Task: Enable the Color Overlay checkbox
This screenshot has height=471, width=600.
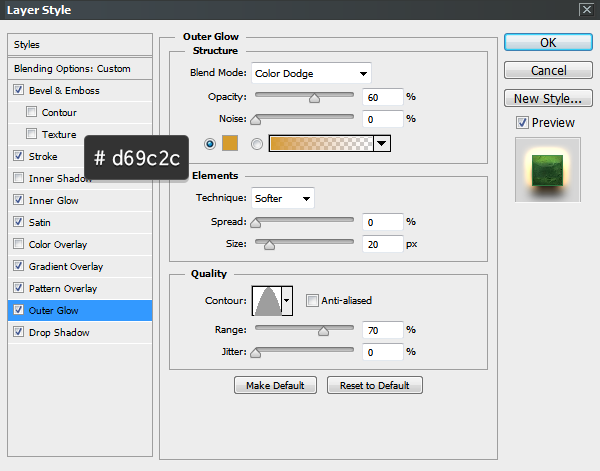Action: coord(20,245)
